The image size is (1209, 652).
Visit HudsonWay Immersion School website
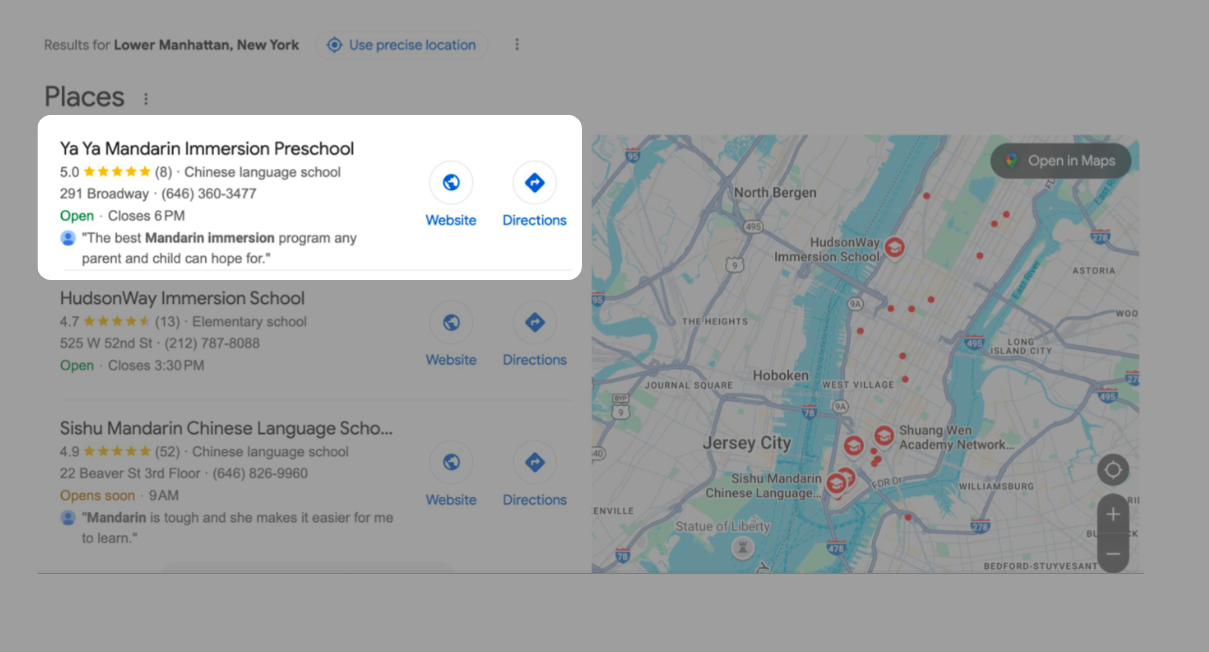click(x=451, y=336)
